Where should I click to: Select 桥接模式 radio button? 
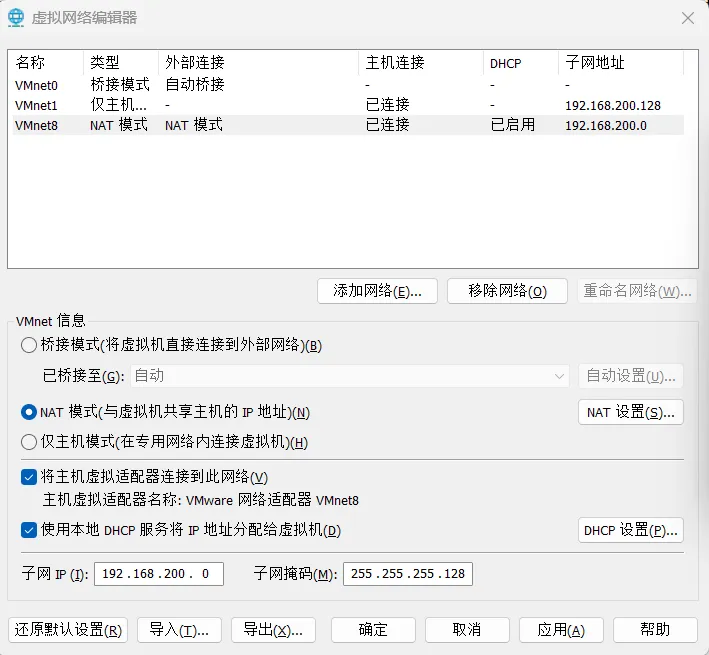(x=29, y=345)
